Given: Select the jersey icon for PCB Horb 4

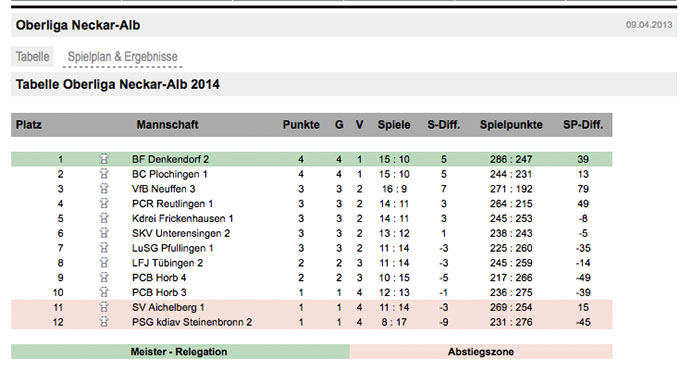Looking at the screenshot, I should 104,278.
